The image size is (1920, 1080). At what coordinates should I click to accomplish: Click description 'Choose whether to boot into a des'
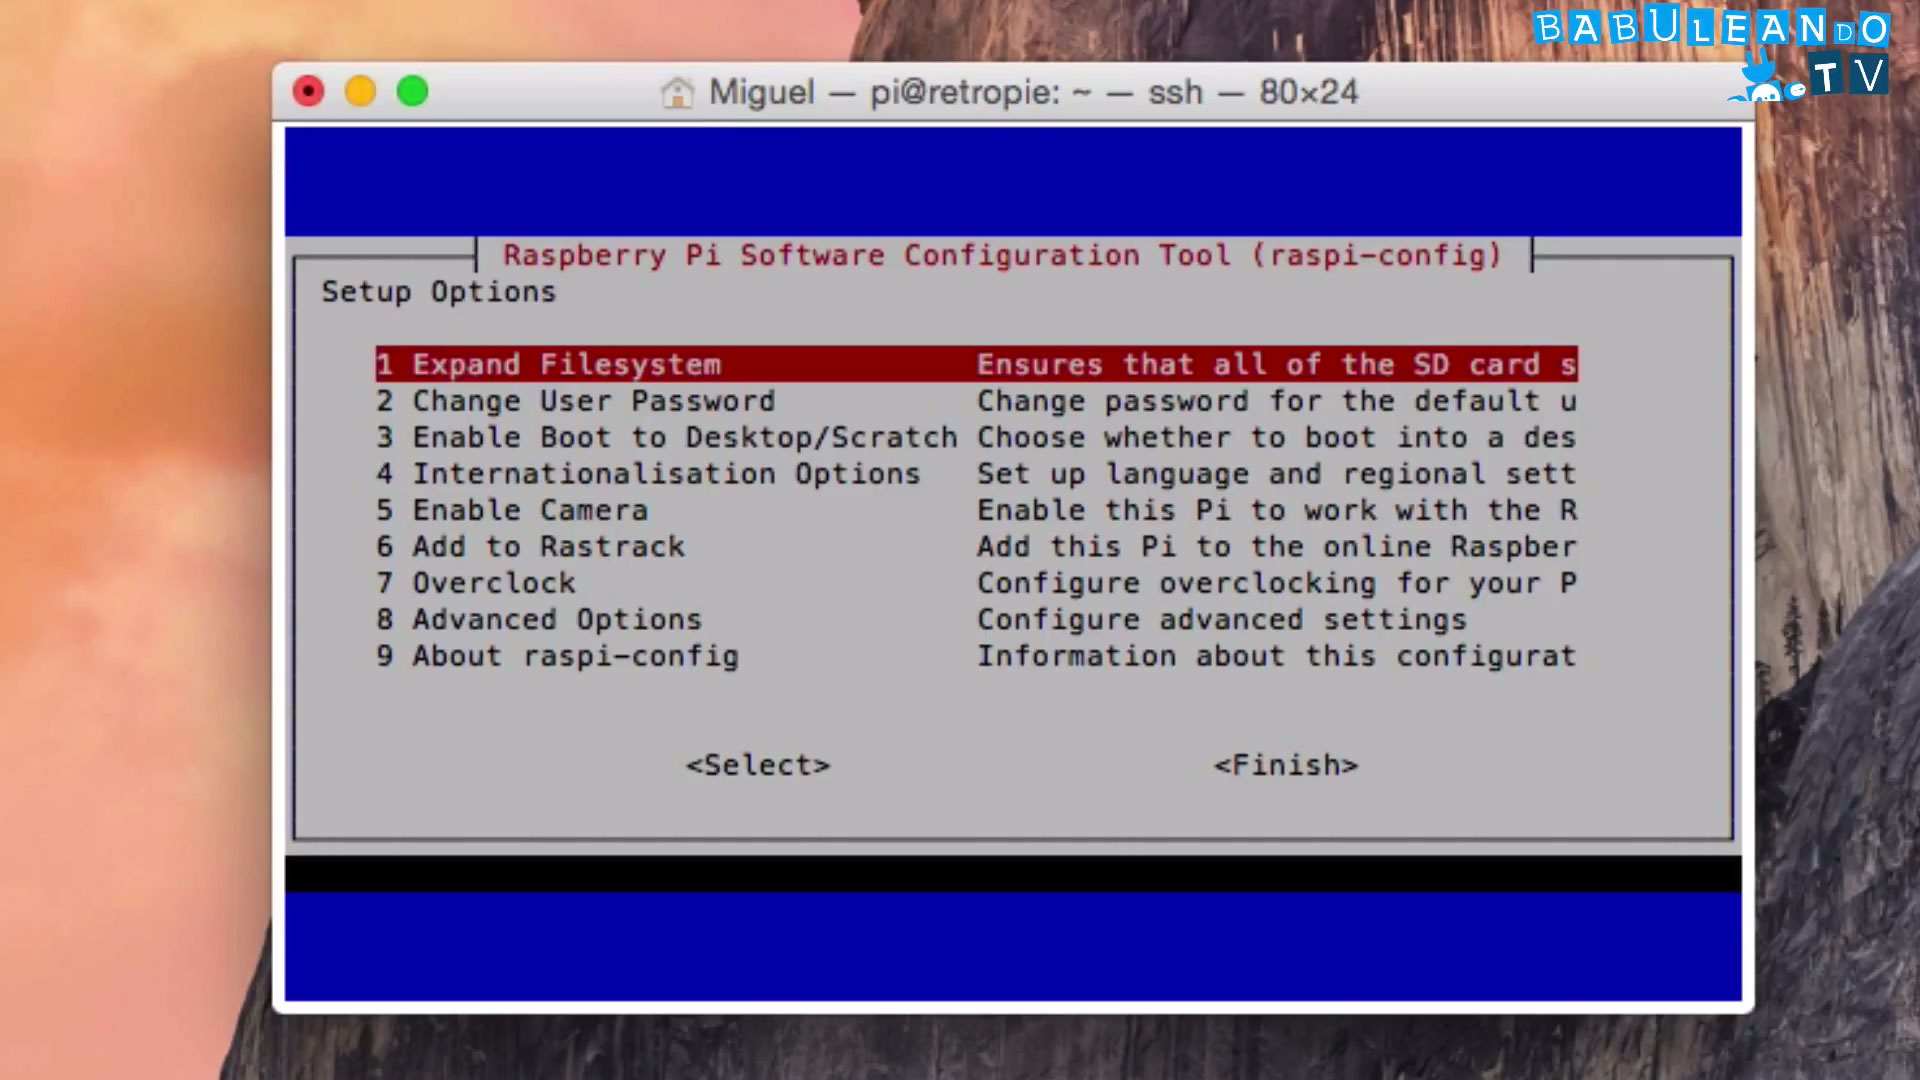coord(1277,437)
